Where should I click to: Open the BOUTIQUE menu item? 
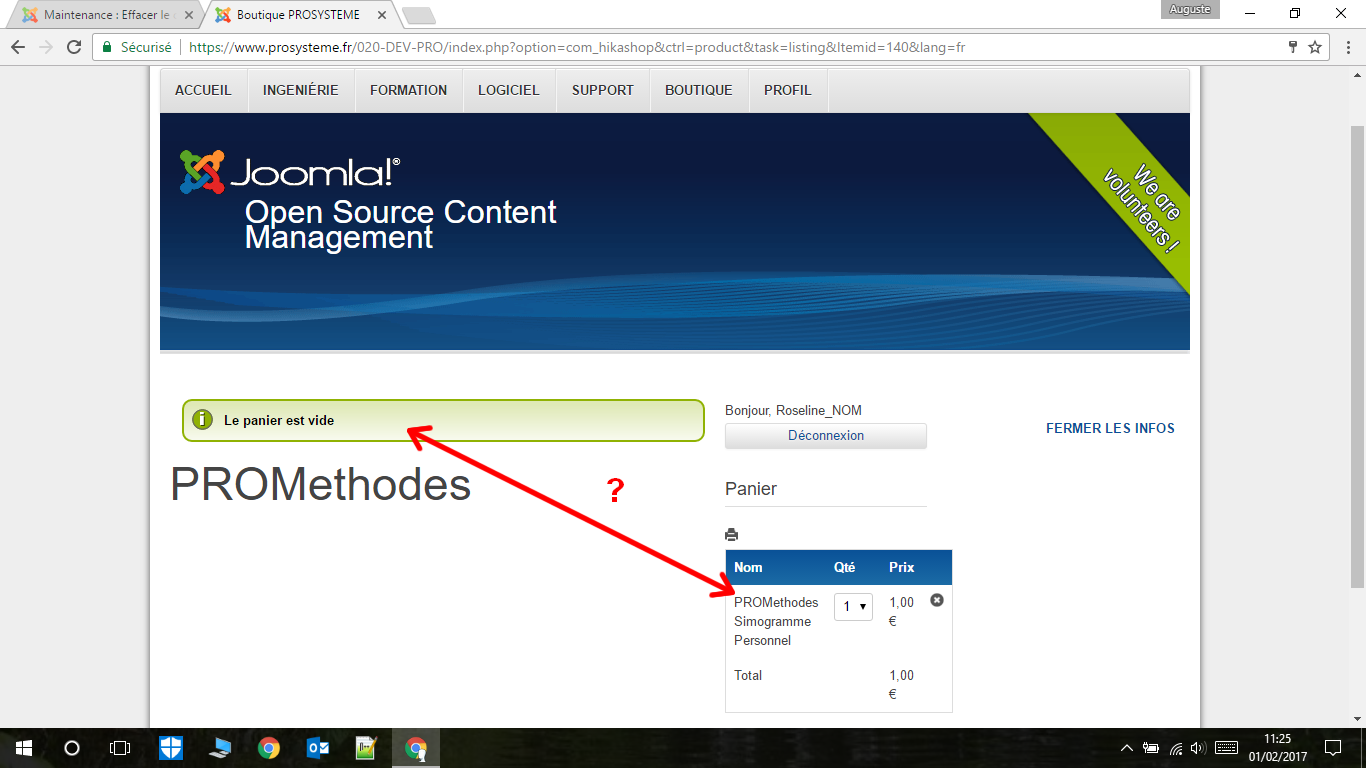(699, 90)
